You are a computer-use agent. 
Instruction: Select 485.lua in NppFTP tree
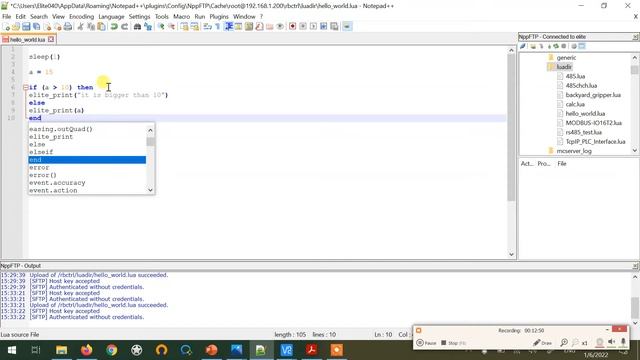point(575,76)
